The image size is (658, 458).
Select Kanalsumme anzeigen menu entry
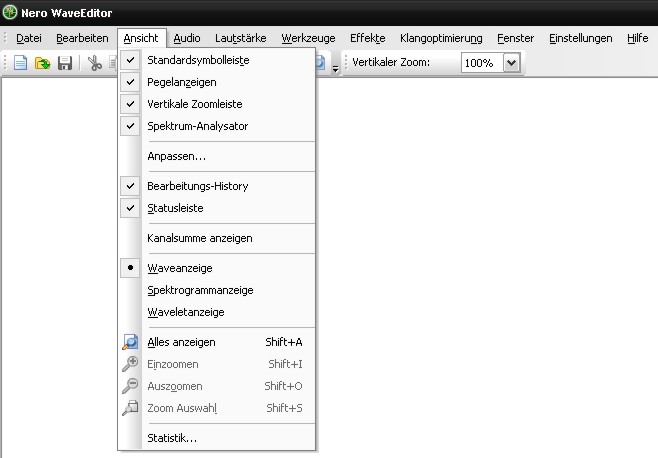[217, 238]
